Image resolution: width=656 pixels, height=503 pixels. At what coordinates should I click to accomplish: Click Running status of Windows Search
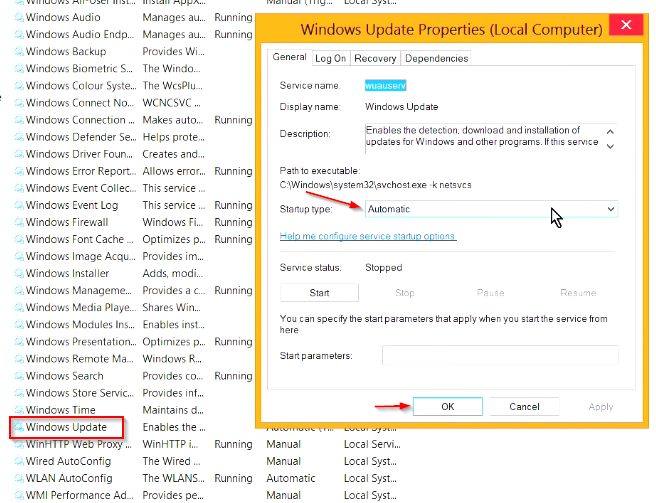233,376
